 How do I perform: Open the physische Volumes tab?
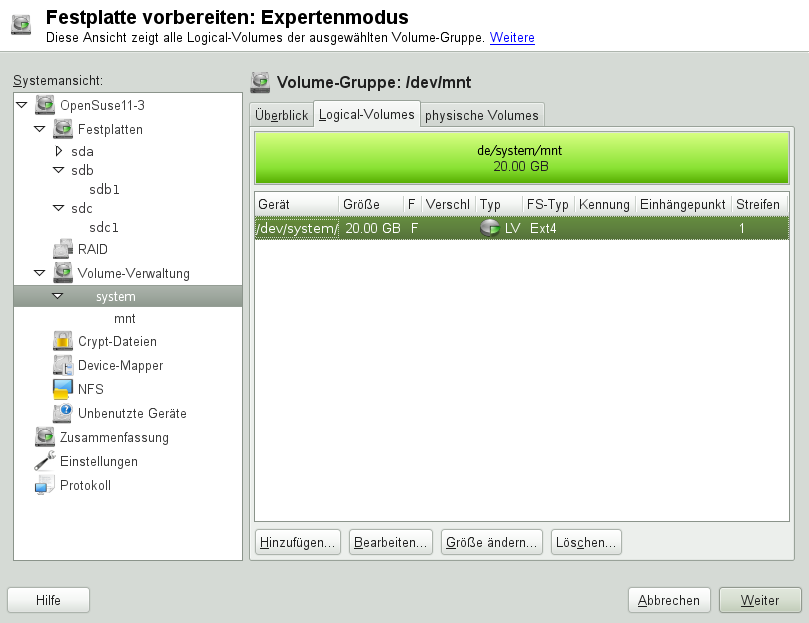(482, 114)
